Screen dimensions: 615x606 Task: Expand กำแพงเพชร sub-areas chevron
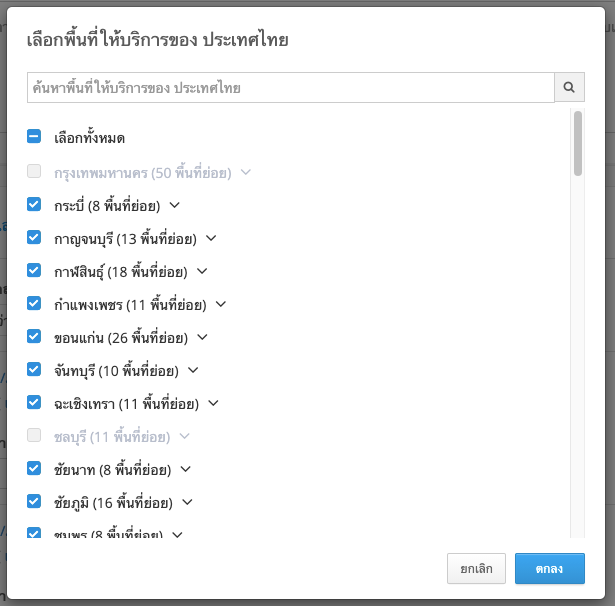221,304
